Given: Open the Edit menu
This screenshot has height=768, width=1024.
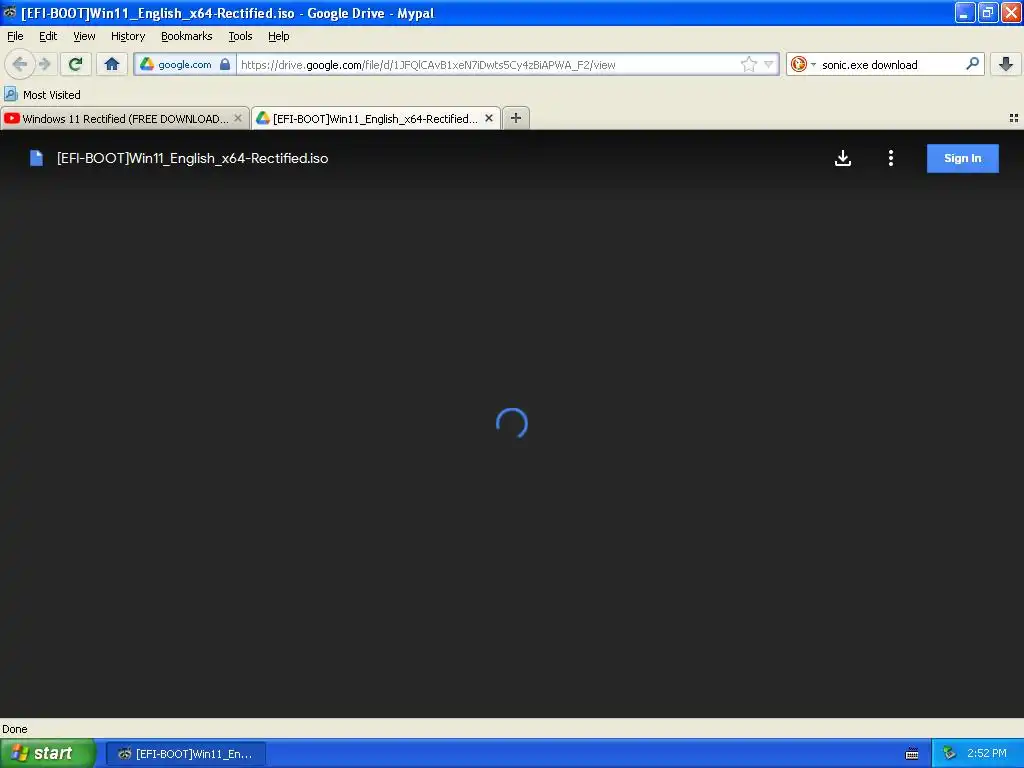Looking at the screenshot, I should click(48, 36).
